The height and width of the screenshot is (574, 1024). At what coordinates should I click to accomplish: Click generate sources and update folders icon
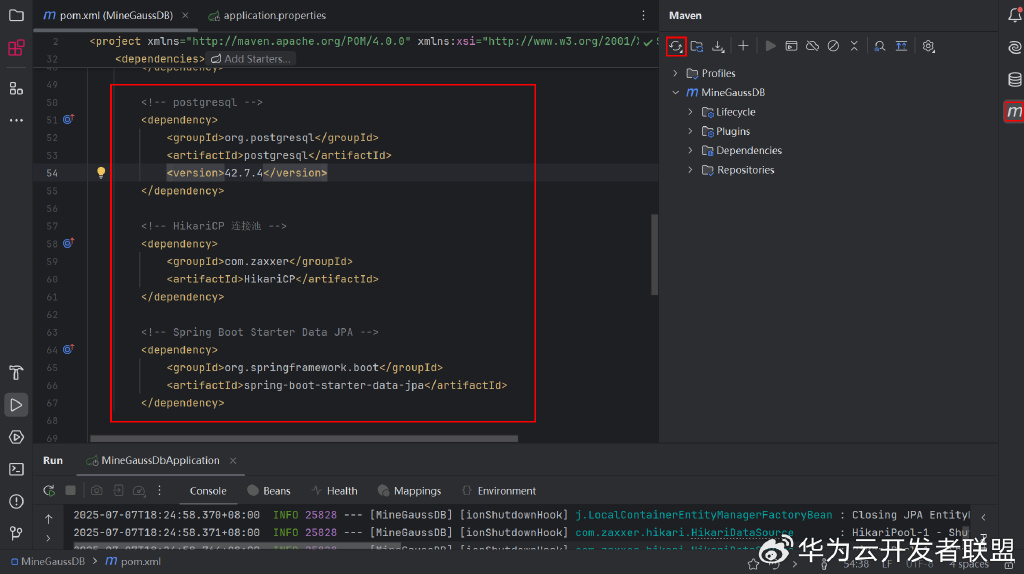tap(697, 46)
